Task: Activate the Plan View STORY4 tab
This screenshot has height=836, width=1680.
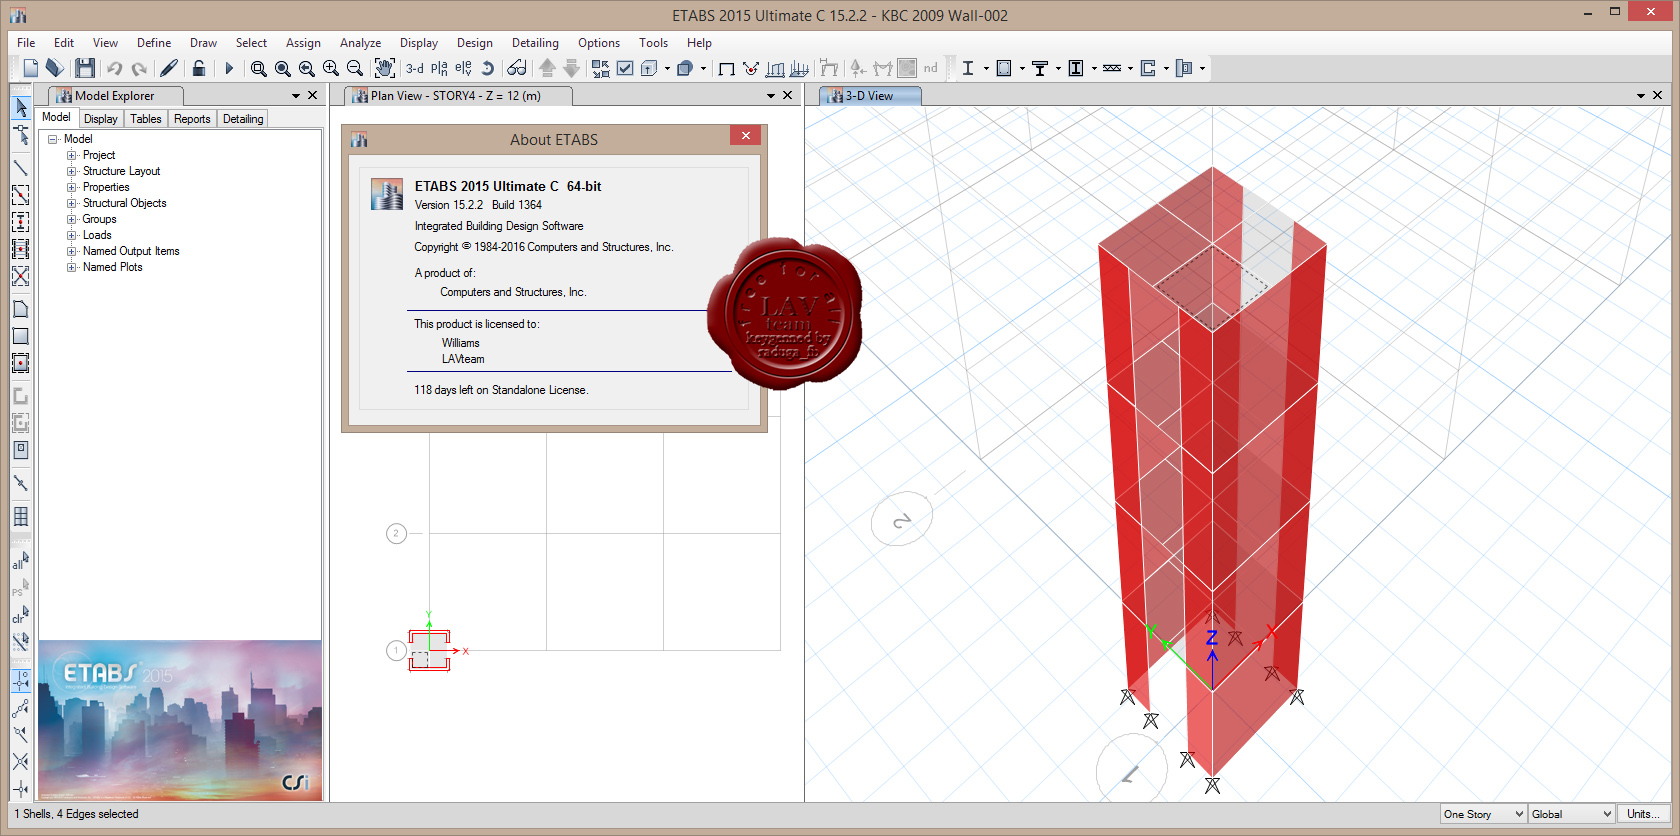Action: click(x=458, y=96)
